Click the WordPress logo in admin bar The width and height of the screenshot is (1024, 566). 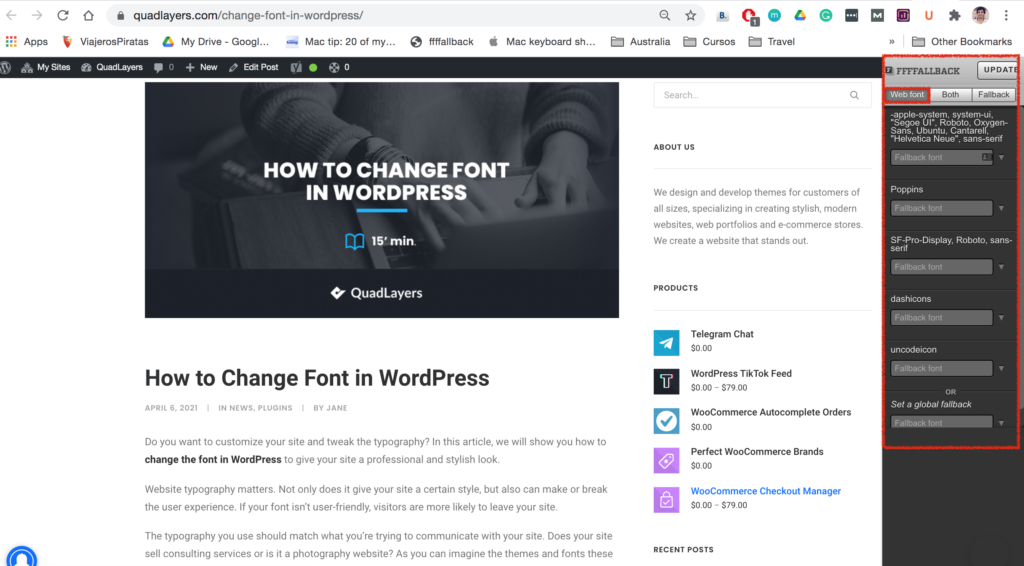click(6, 67)
